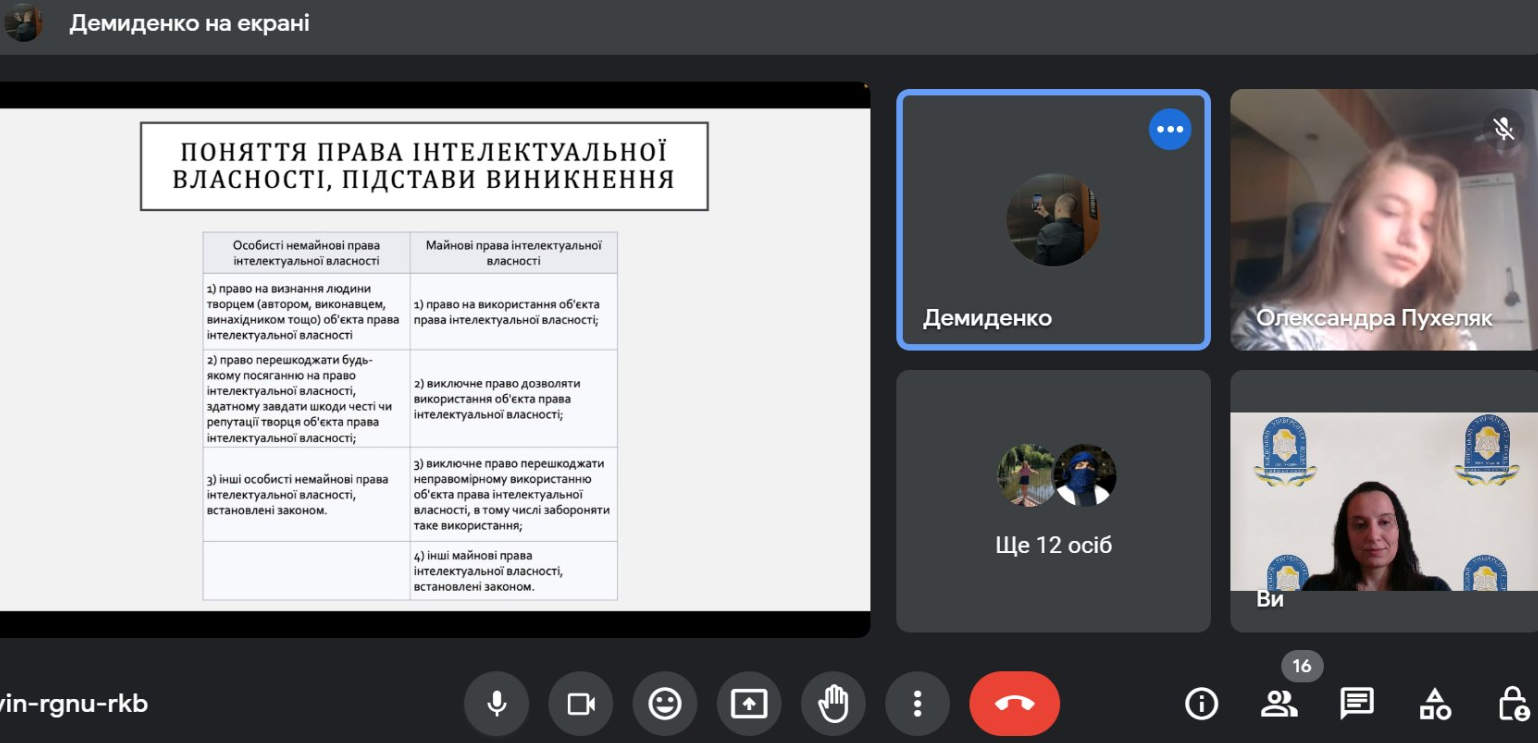1538x743 pixels.
Task: Show the people participants list
Action: pyautogui.click(x=1278, y=704)
